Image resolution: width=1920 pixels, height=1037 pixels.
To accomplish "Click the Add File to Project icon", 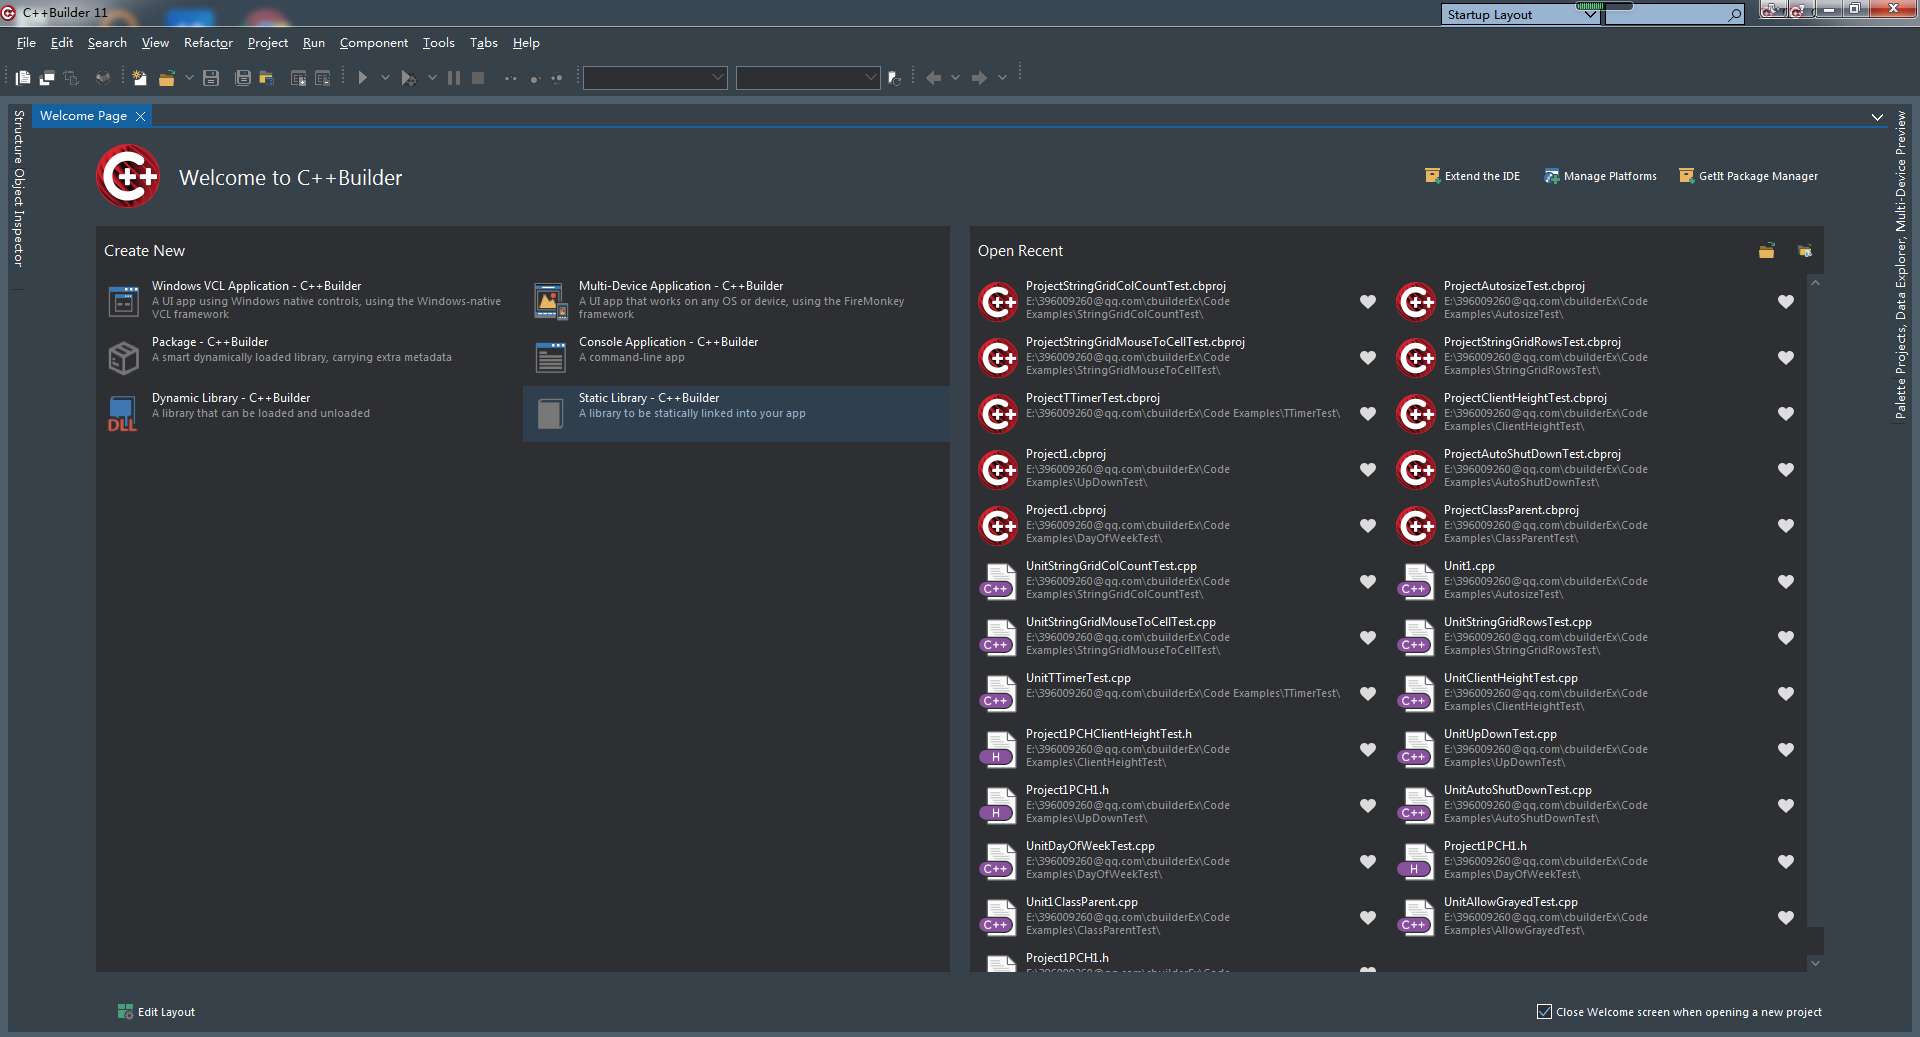I will pos(298,78).
